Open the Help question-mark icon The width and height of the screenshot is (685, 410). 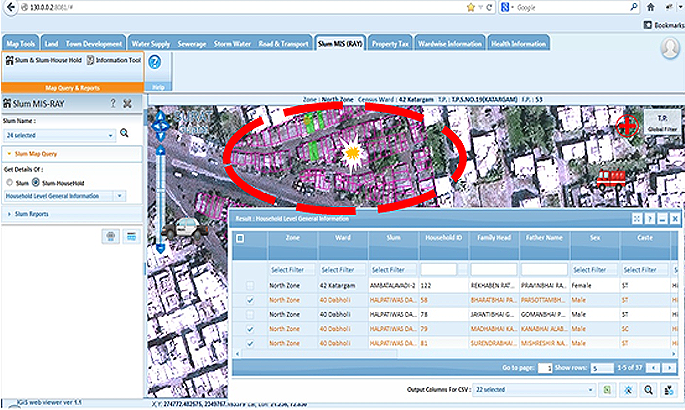tap(155, 62)
